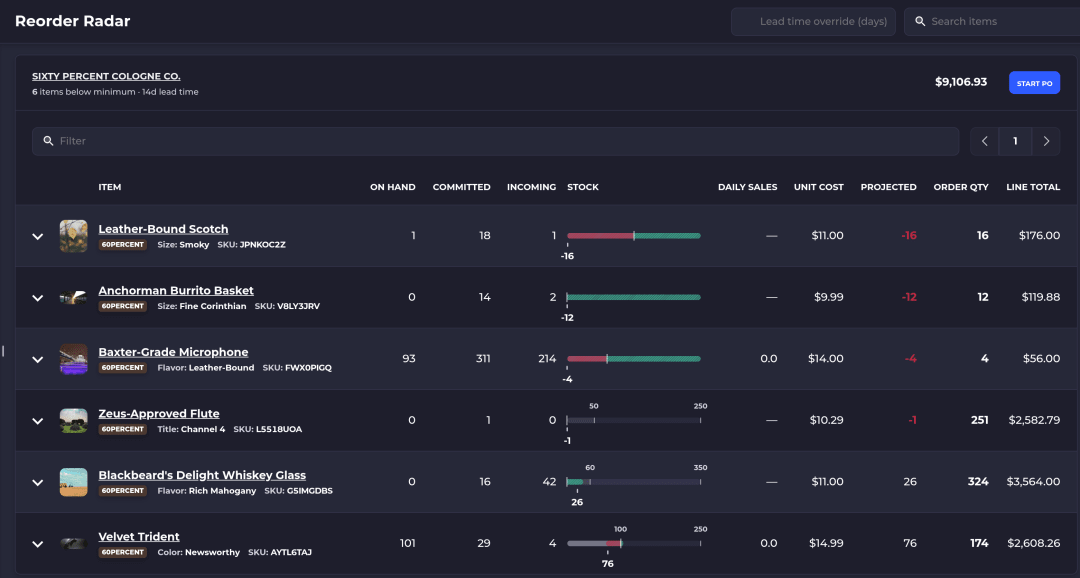Screen dimensions: 1080x578
Task: Click the On Hand column header
Action: (393, 187)
